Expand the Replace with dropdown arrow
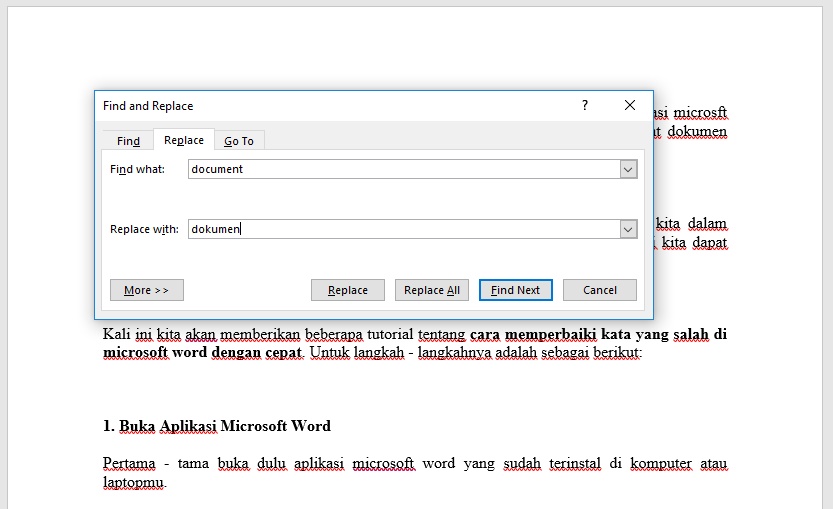 (x=628, y=230)
